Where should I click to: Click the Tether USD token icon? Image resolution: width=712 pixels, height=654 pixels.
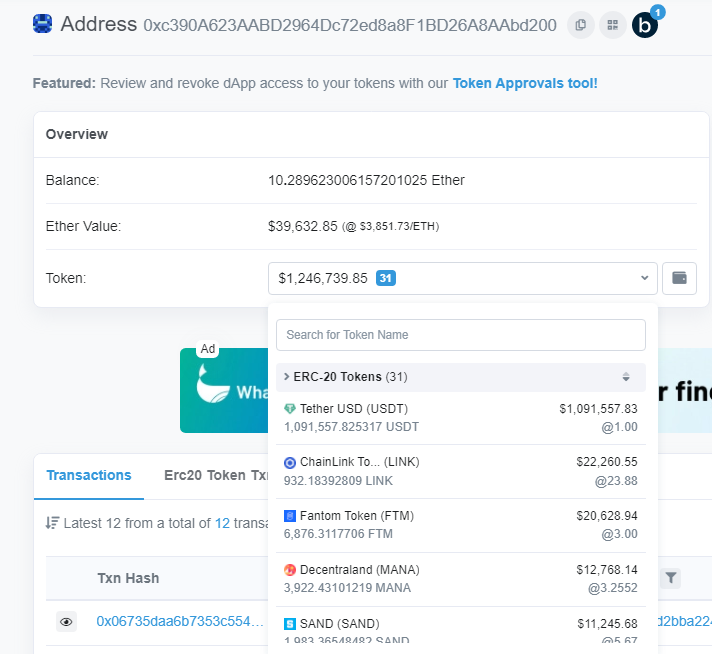[290, 409]
